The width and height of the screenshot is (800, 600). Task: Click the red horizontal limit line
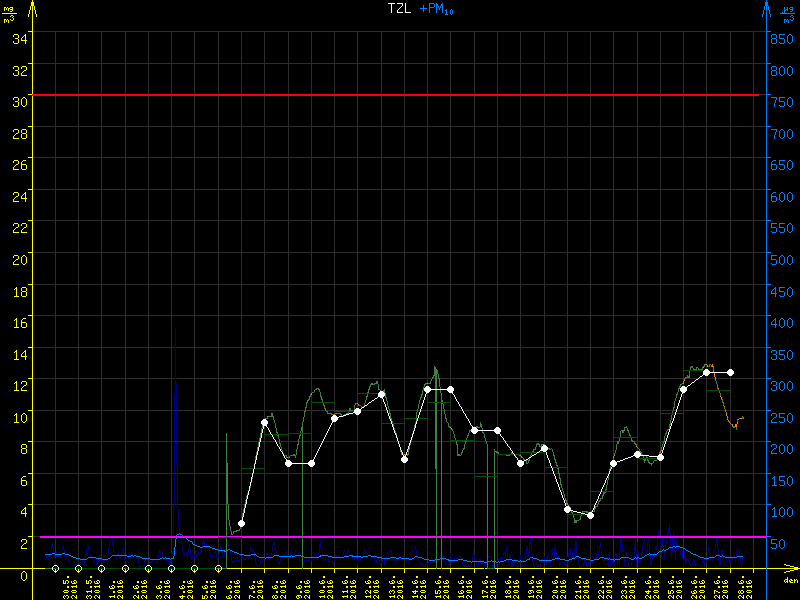pyautogui.click(x=400, y=95)
